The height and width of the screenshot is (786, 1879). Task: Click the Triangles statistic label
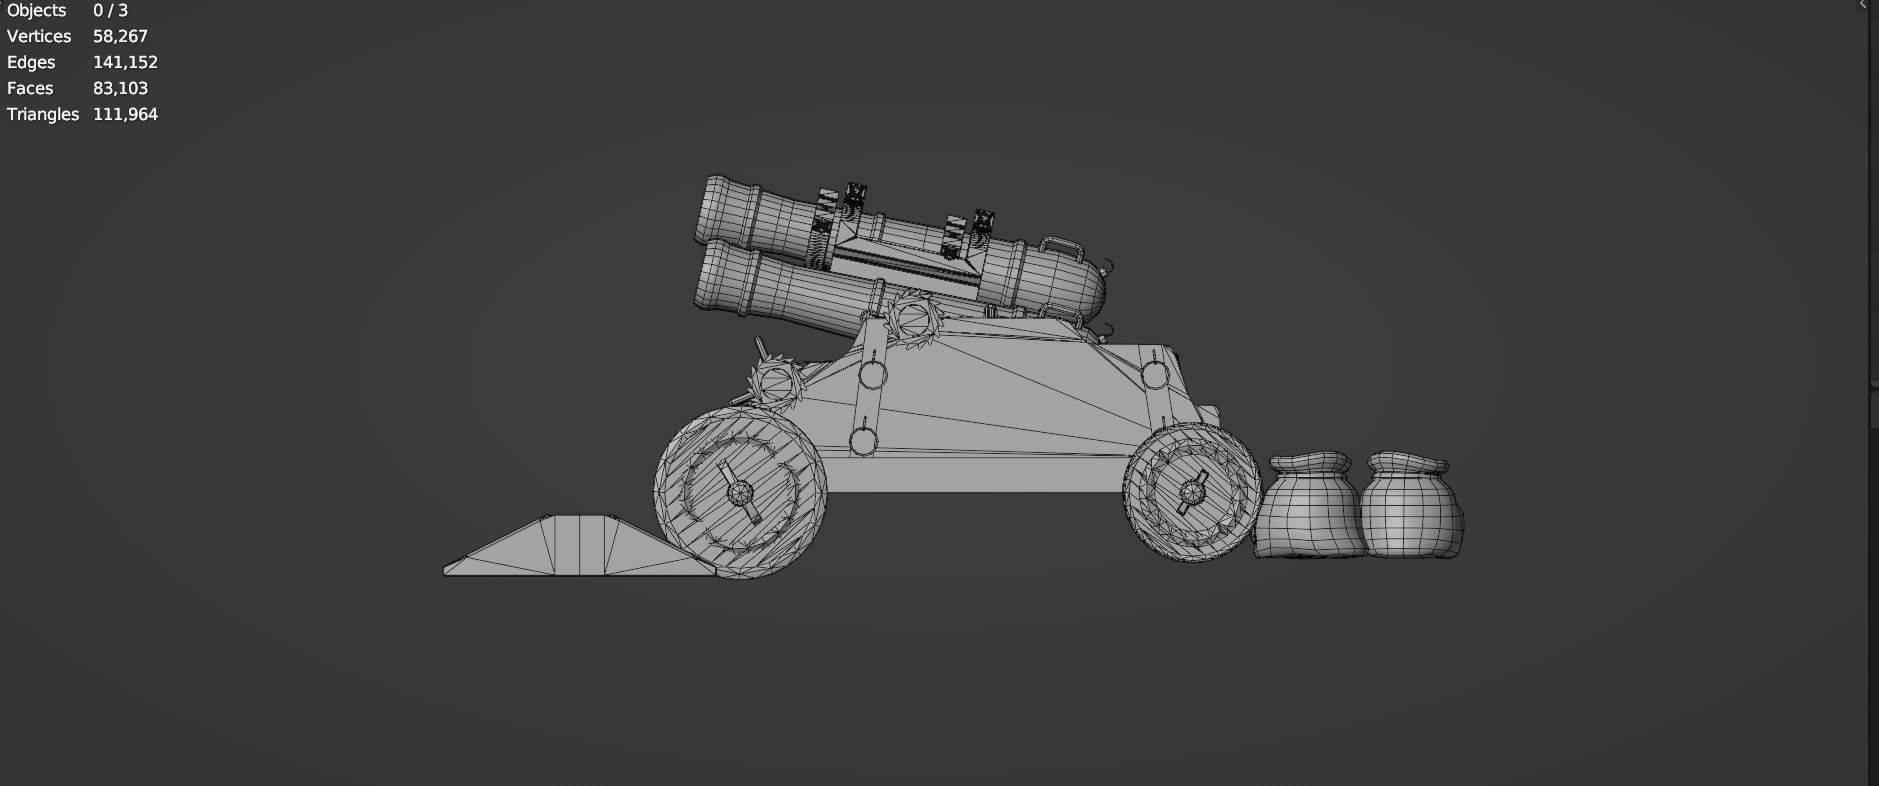pyautogui.click(x=43, y=114)
